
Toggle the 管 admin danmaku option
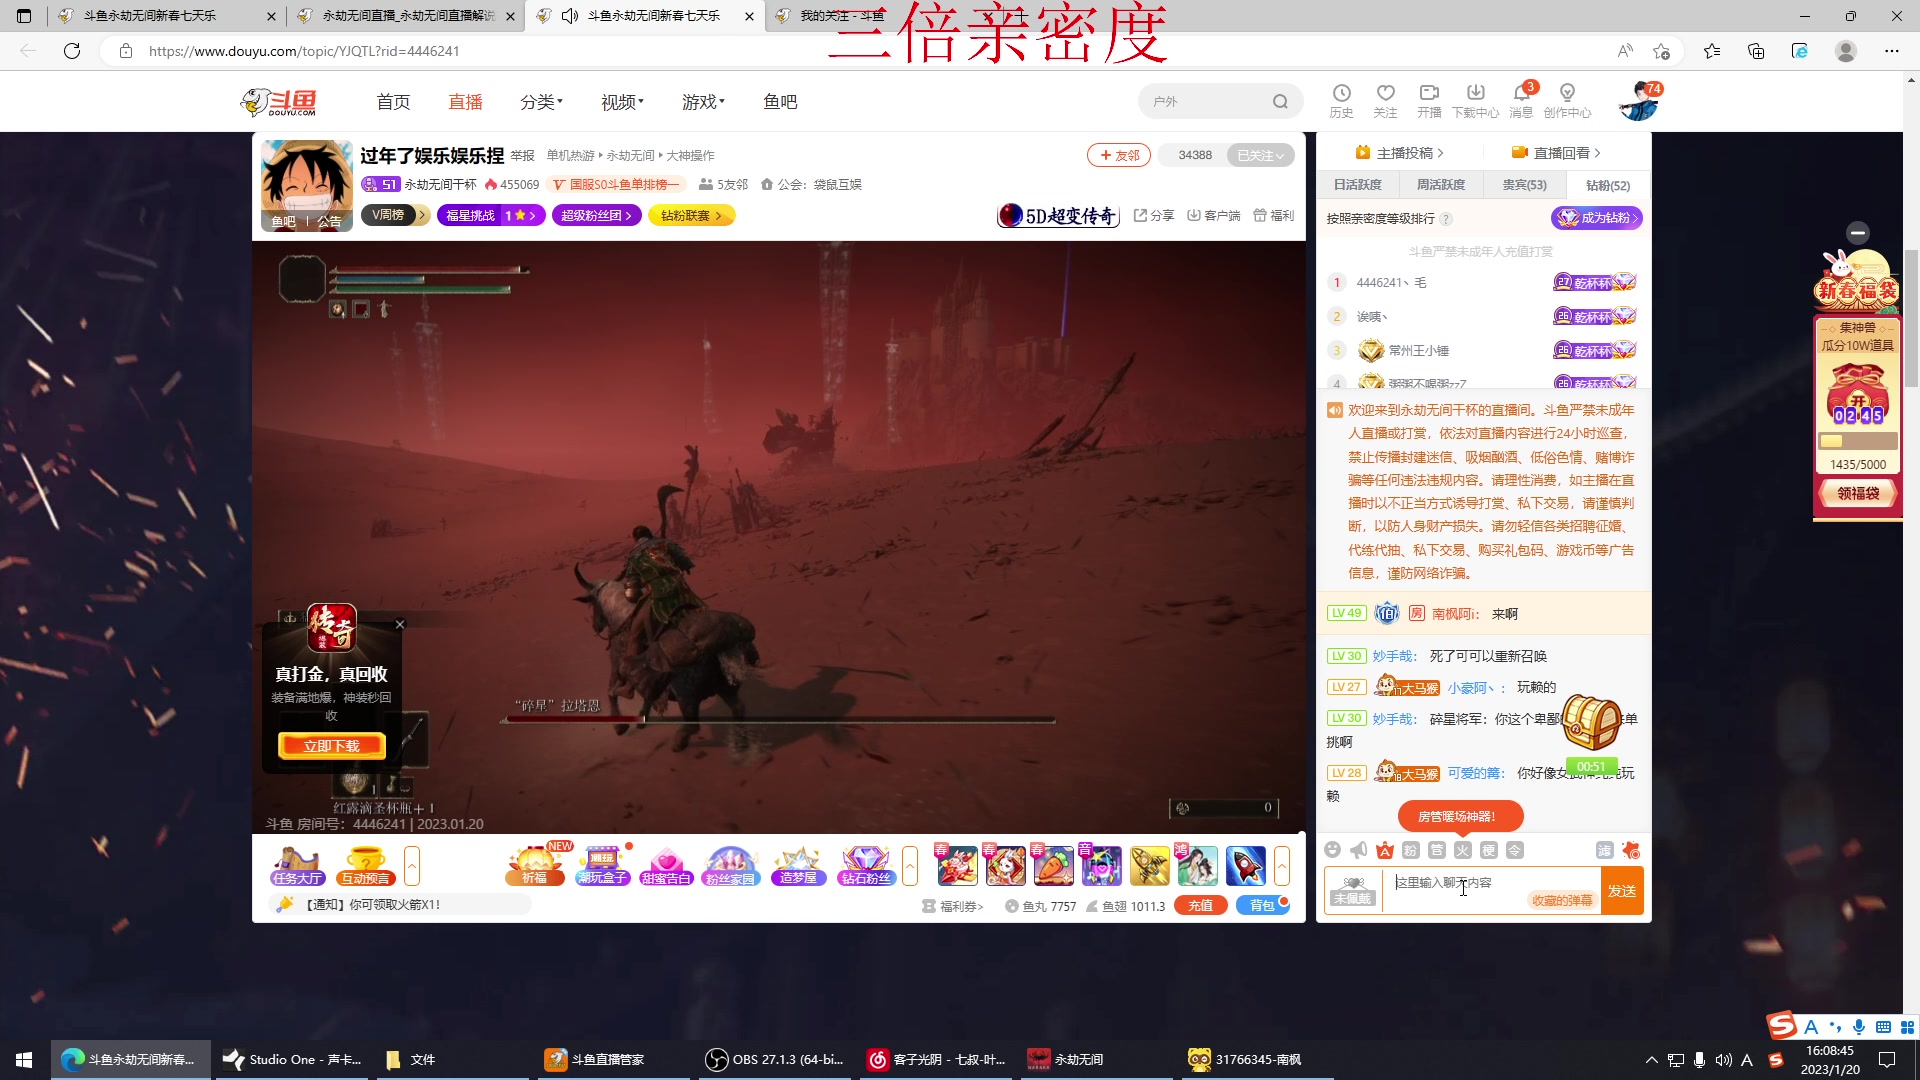point(1436,850)
